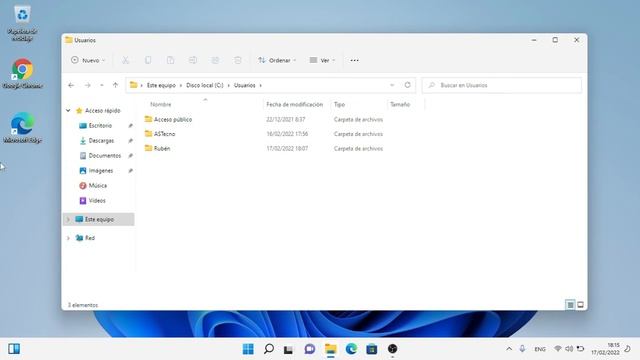Open taskbar search magnifier
The height and width of the screenshot is (360, 640).
pyautogui.click(x=269, y=349)
